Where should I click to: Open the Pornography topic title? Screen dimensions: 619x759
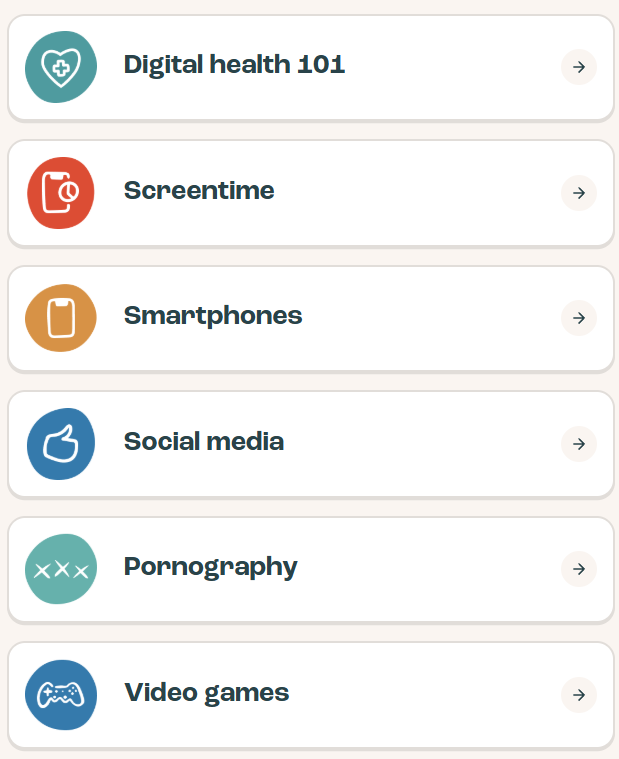pos(211,567)
